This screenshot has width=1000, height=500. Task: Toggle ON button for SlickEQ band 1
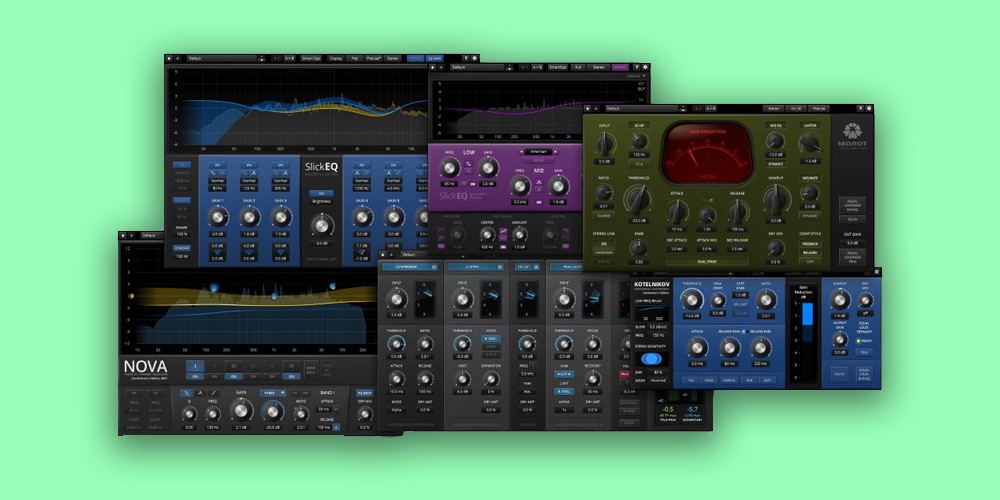click(x=217, y=165)
